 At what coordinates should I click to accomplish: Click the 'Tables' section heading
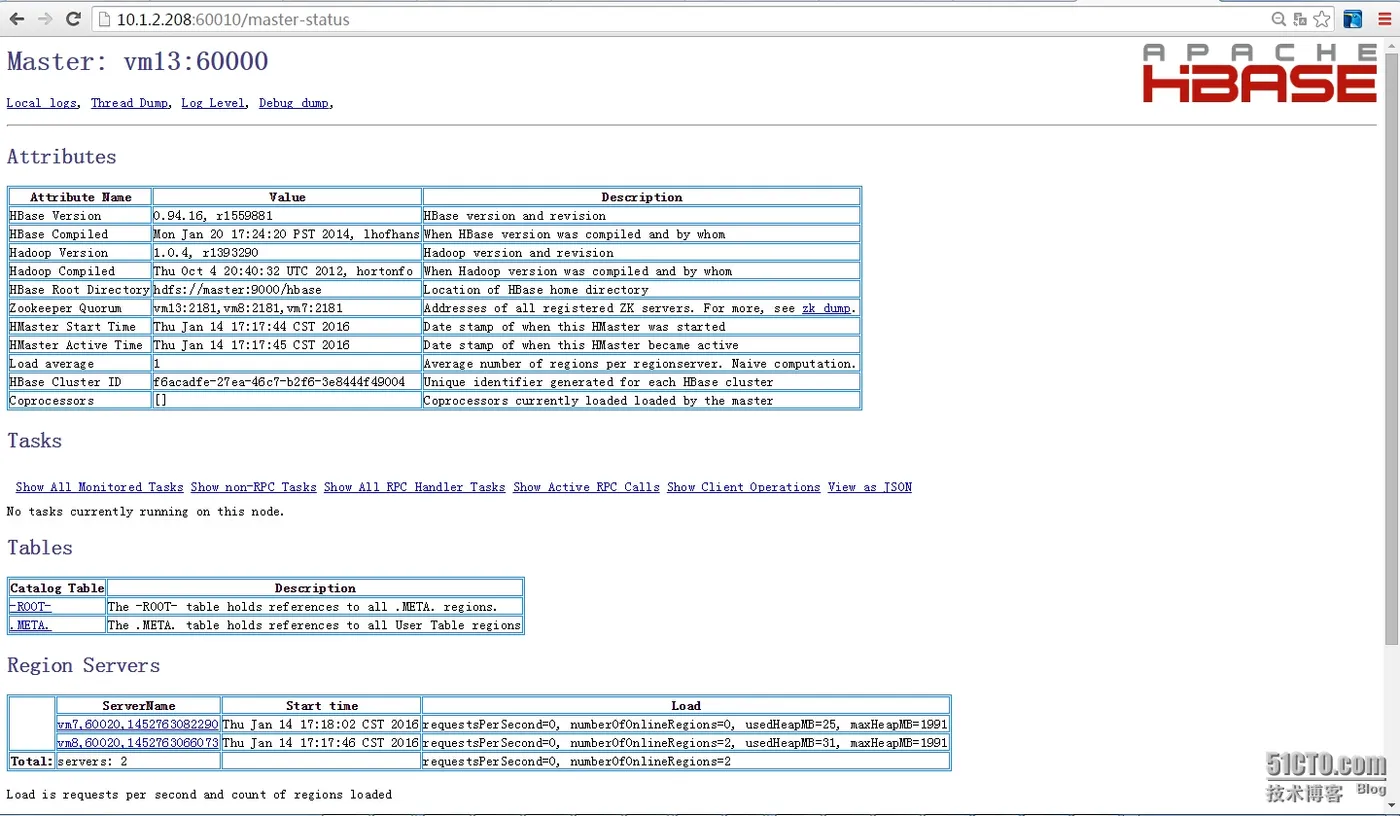[x=40, y=548]
